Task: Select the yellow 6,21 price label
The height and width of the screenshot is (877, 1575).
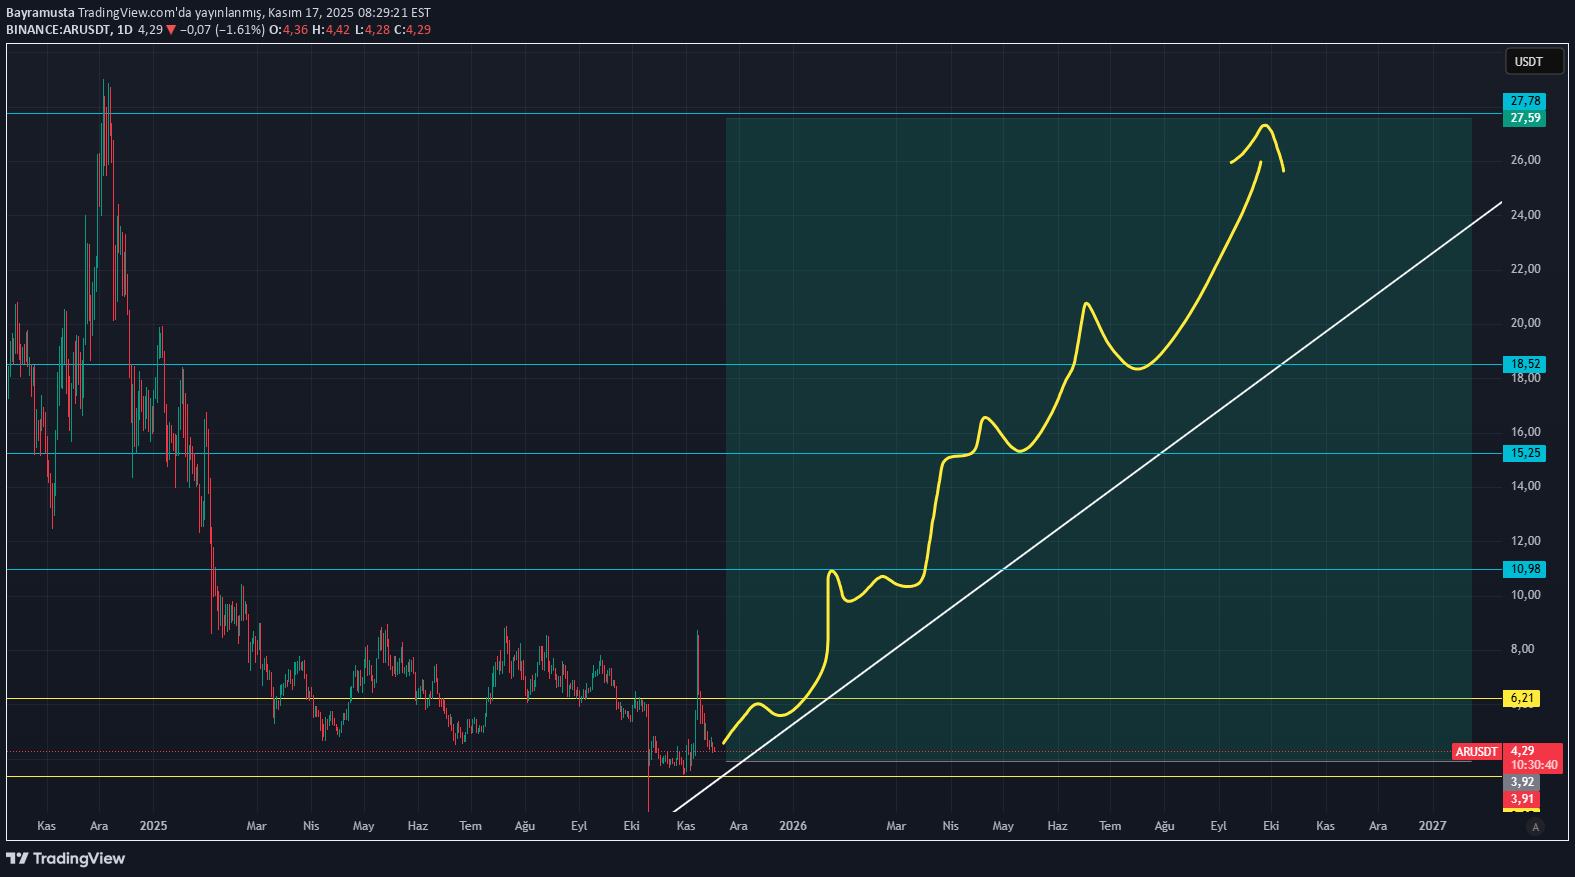Action: (1521, 698)
